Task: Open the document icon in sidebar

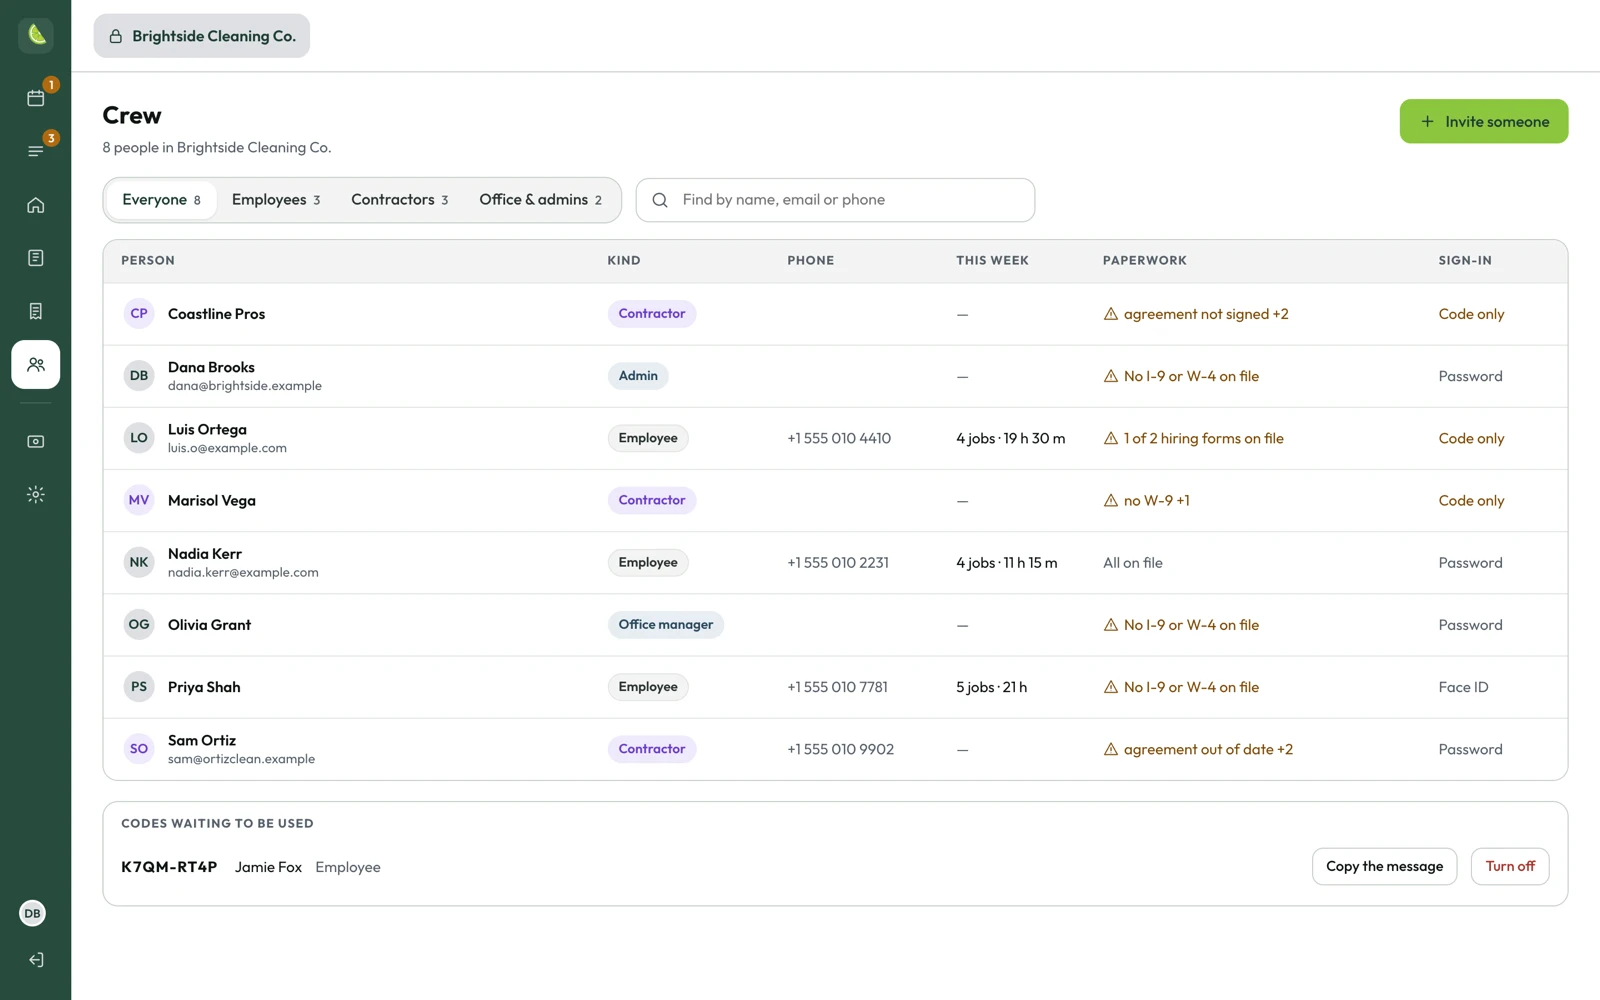Action: [36, 258]
